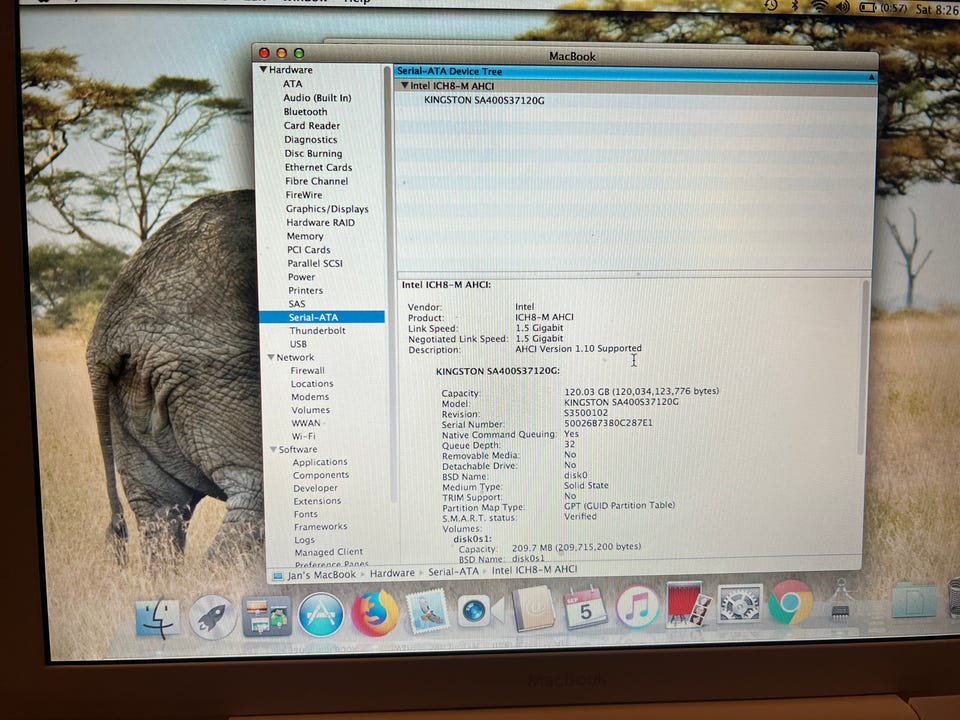Click the volume icon in menu bar
This screenshot has width=960, height=720.
843,7
